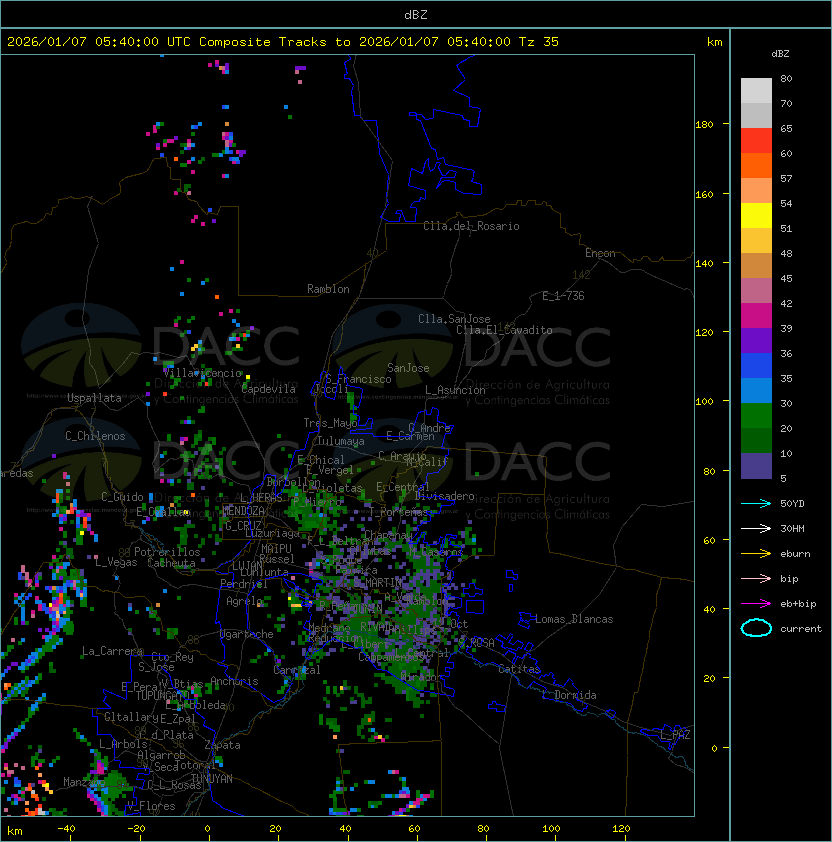The width and height of the screenshot is (832, 842).
Task: Click the 'L_Dormida' place label
Action: (569, 695)
